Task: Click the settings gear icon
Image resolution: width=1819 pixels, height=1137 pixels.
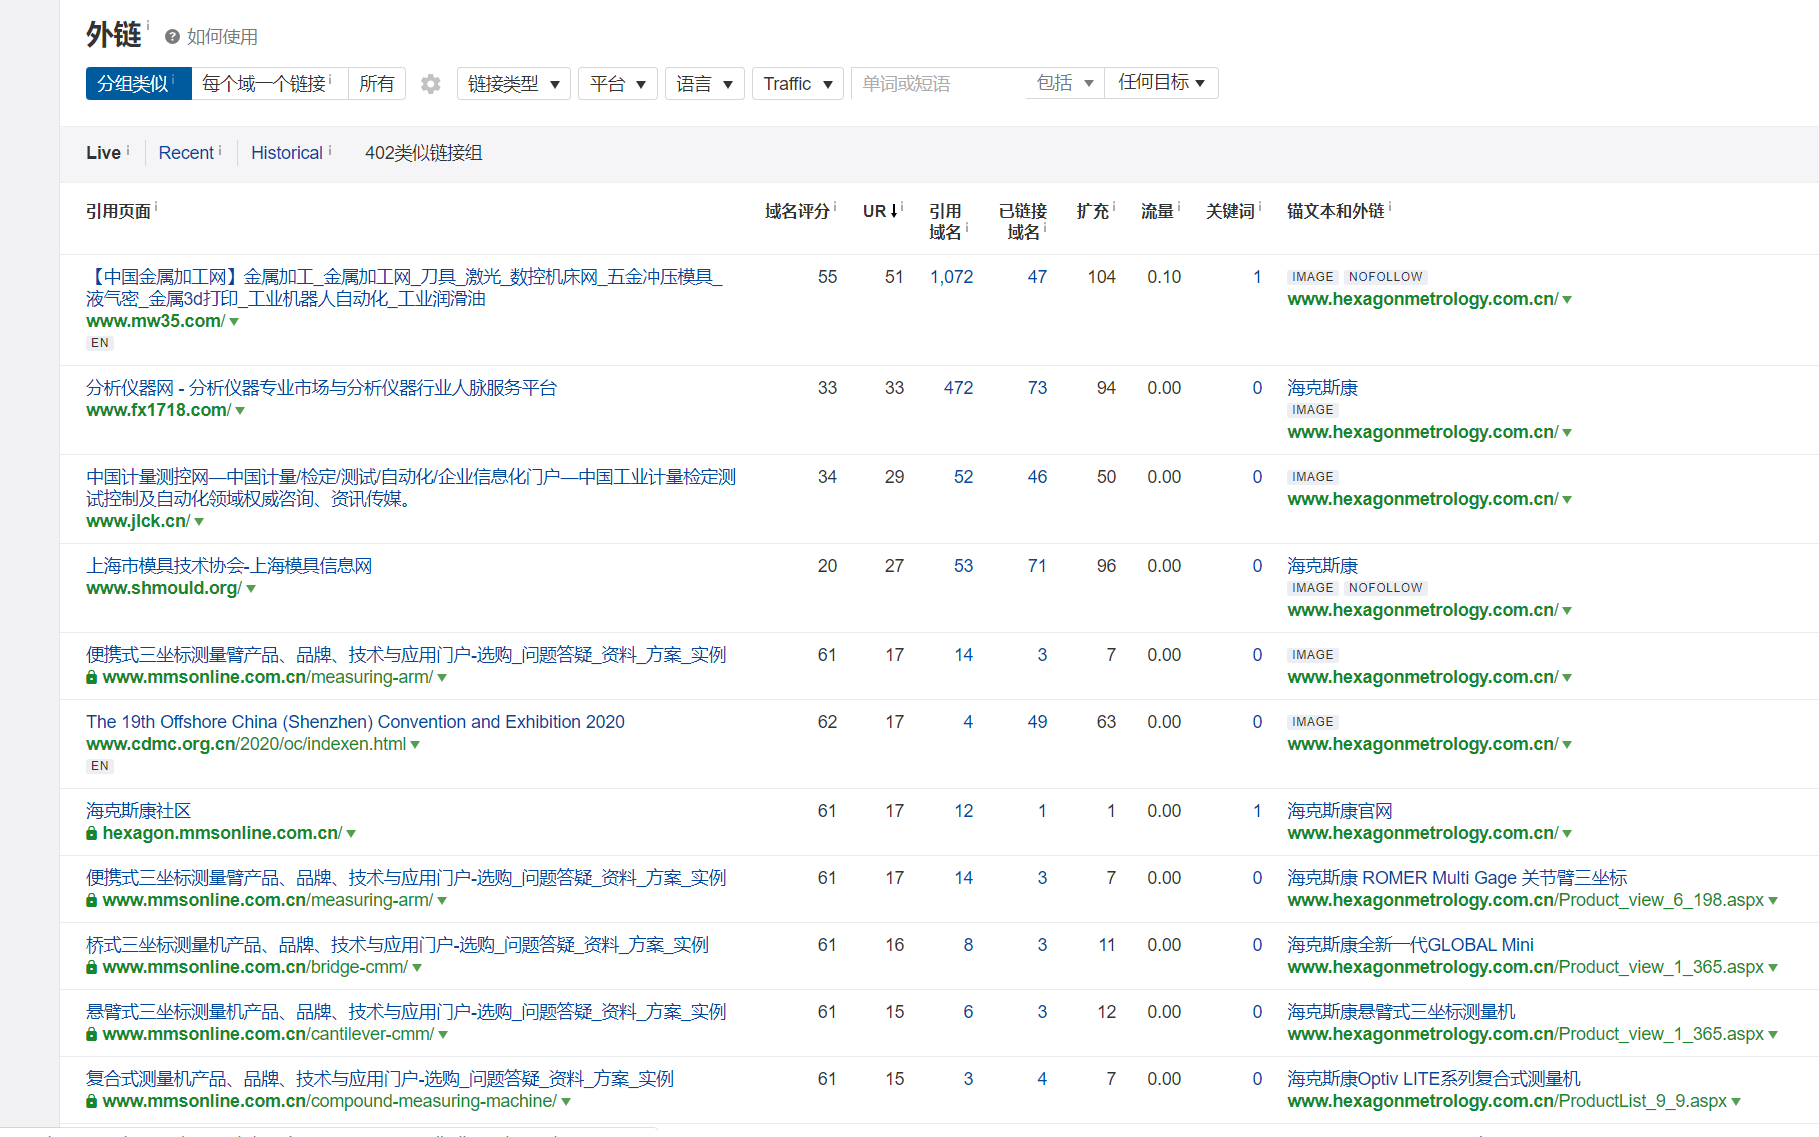Action: 431,84
